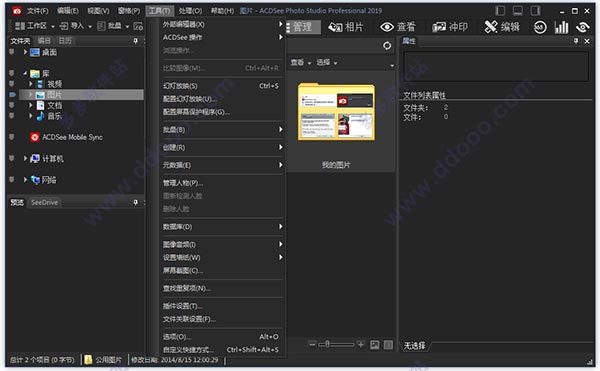Select ACDSee Mobile Sync tree item
This screenshot has height=371, width=600.
tap(72, 137)
